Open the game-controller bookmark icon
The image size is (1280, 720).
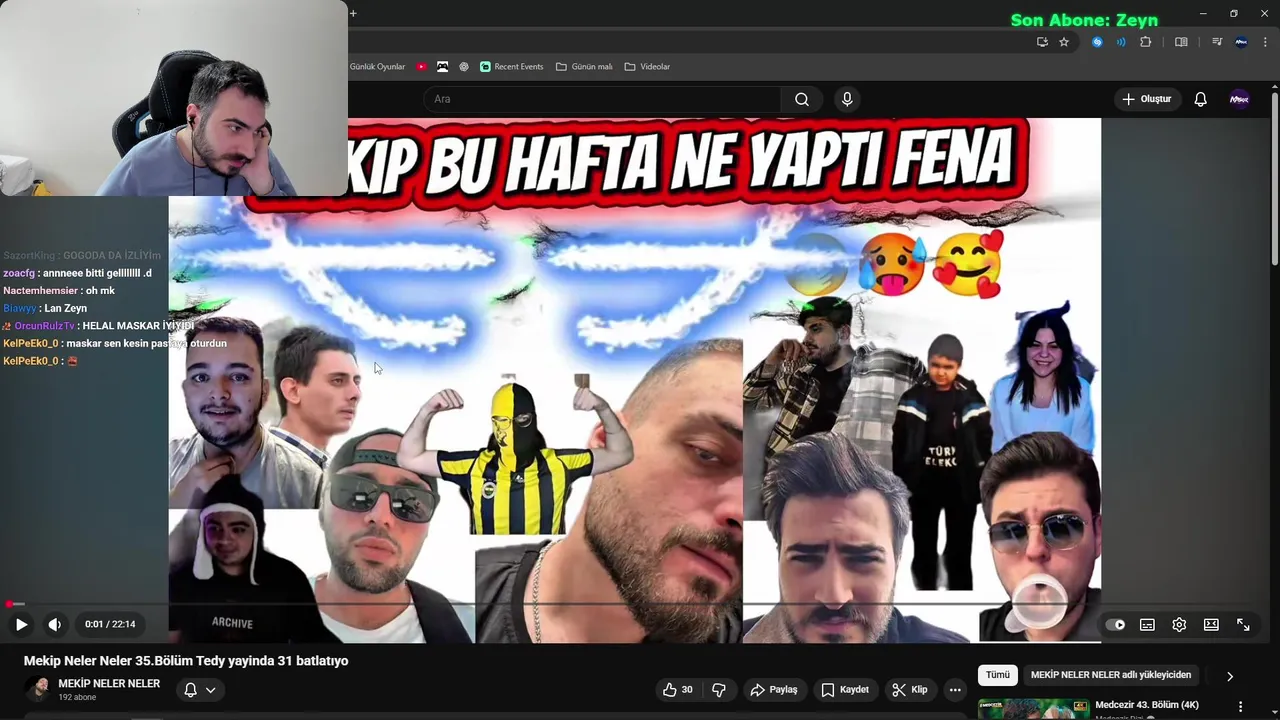point(443,67)
